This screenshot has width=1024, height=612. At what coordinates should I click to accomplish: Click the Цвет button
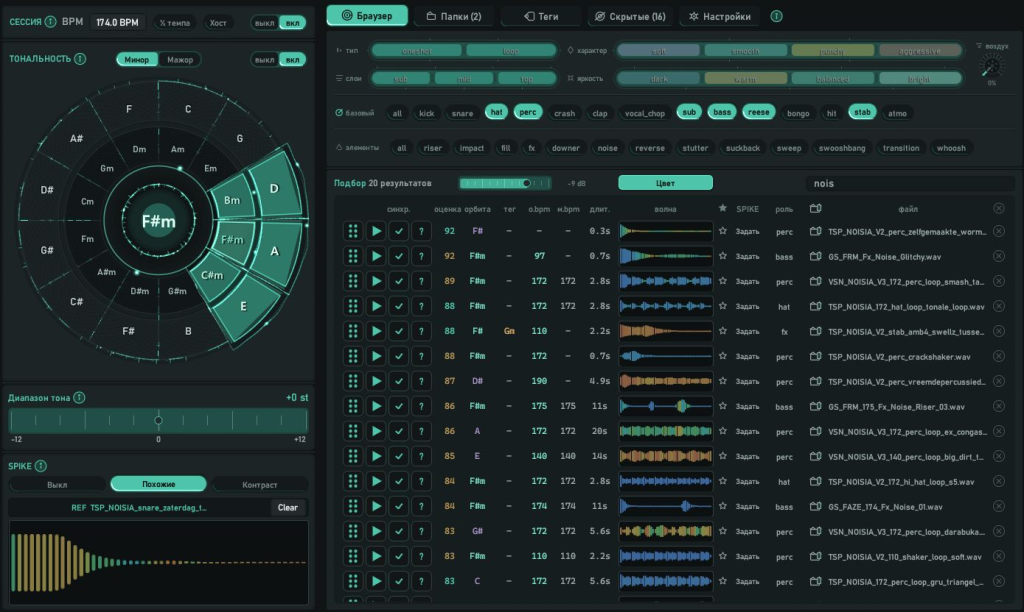(665, 183)
